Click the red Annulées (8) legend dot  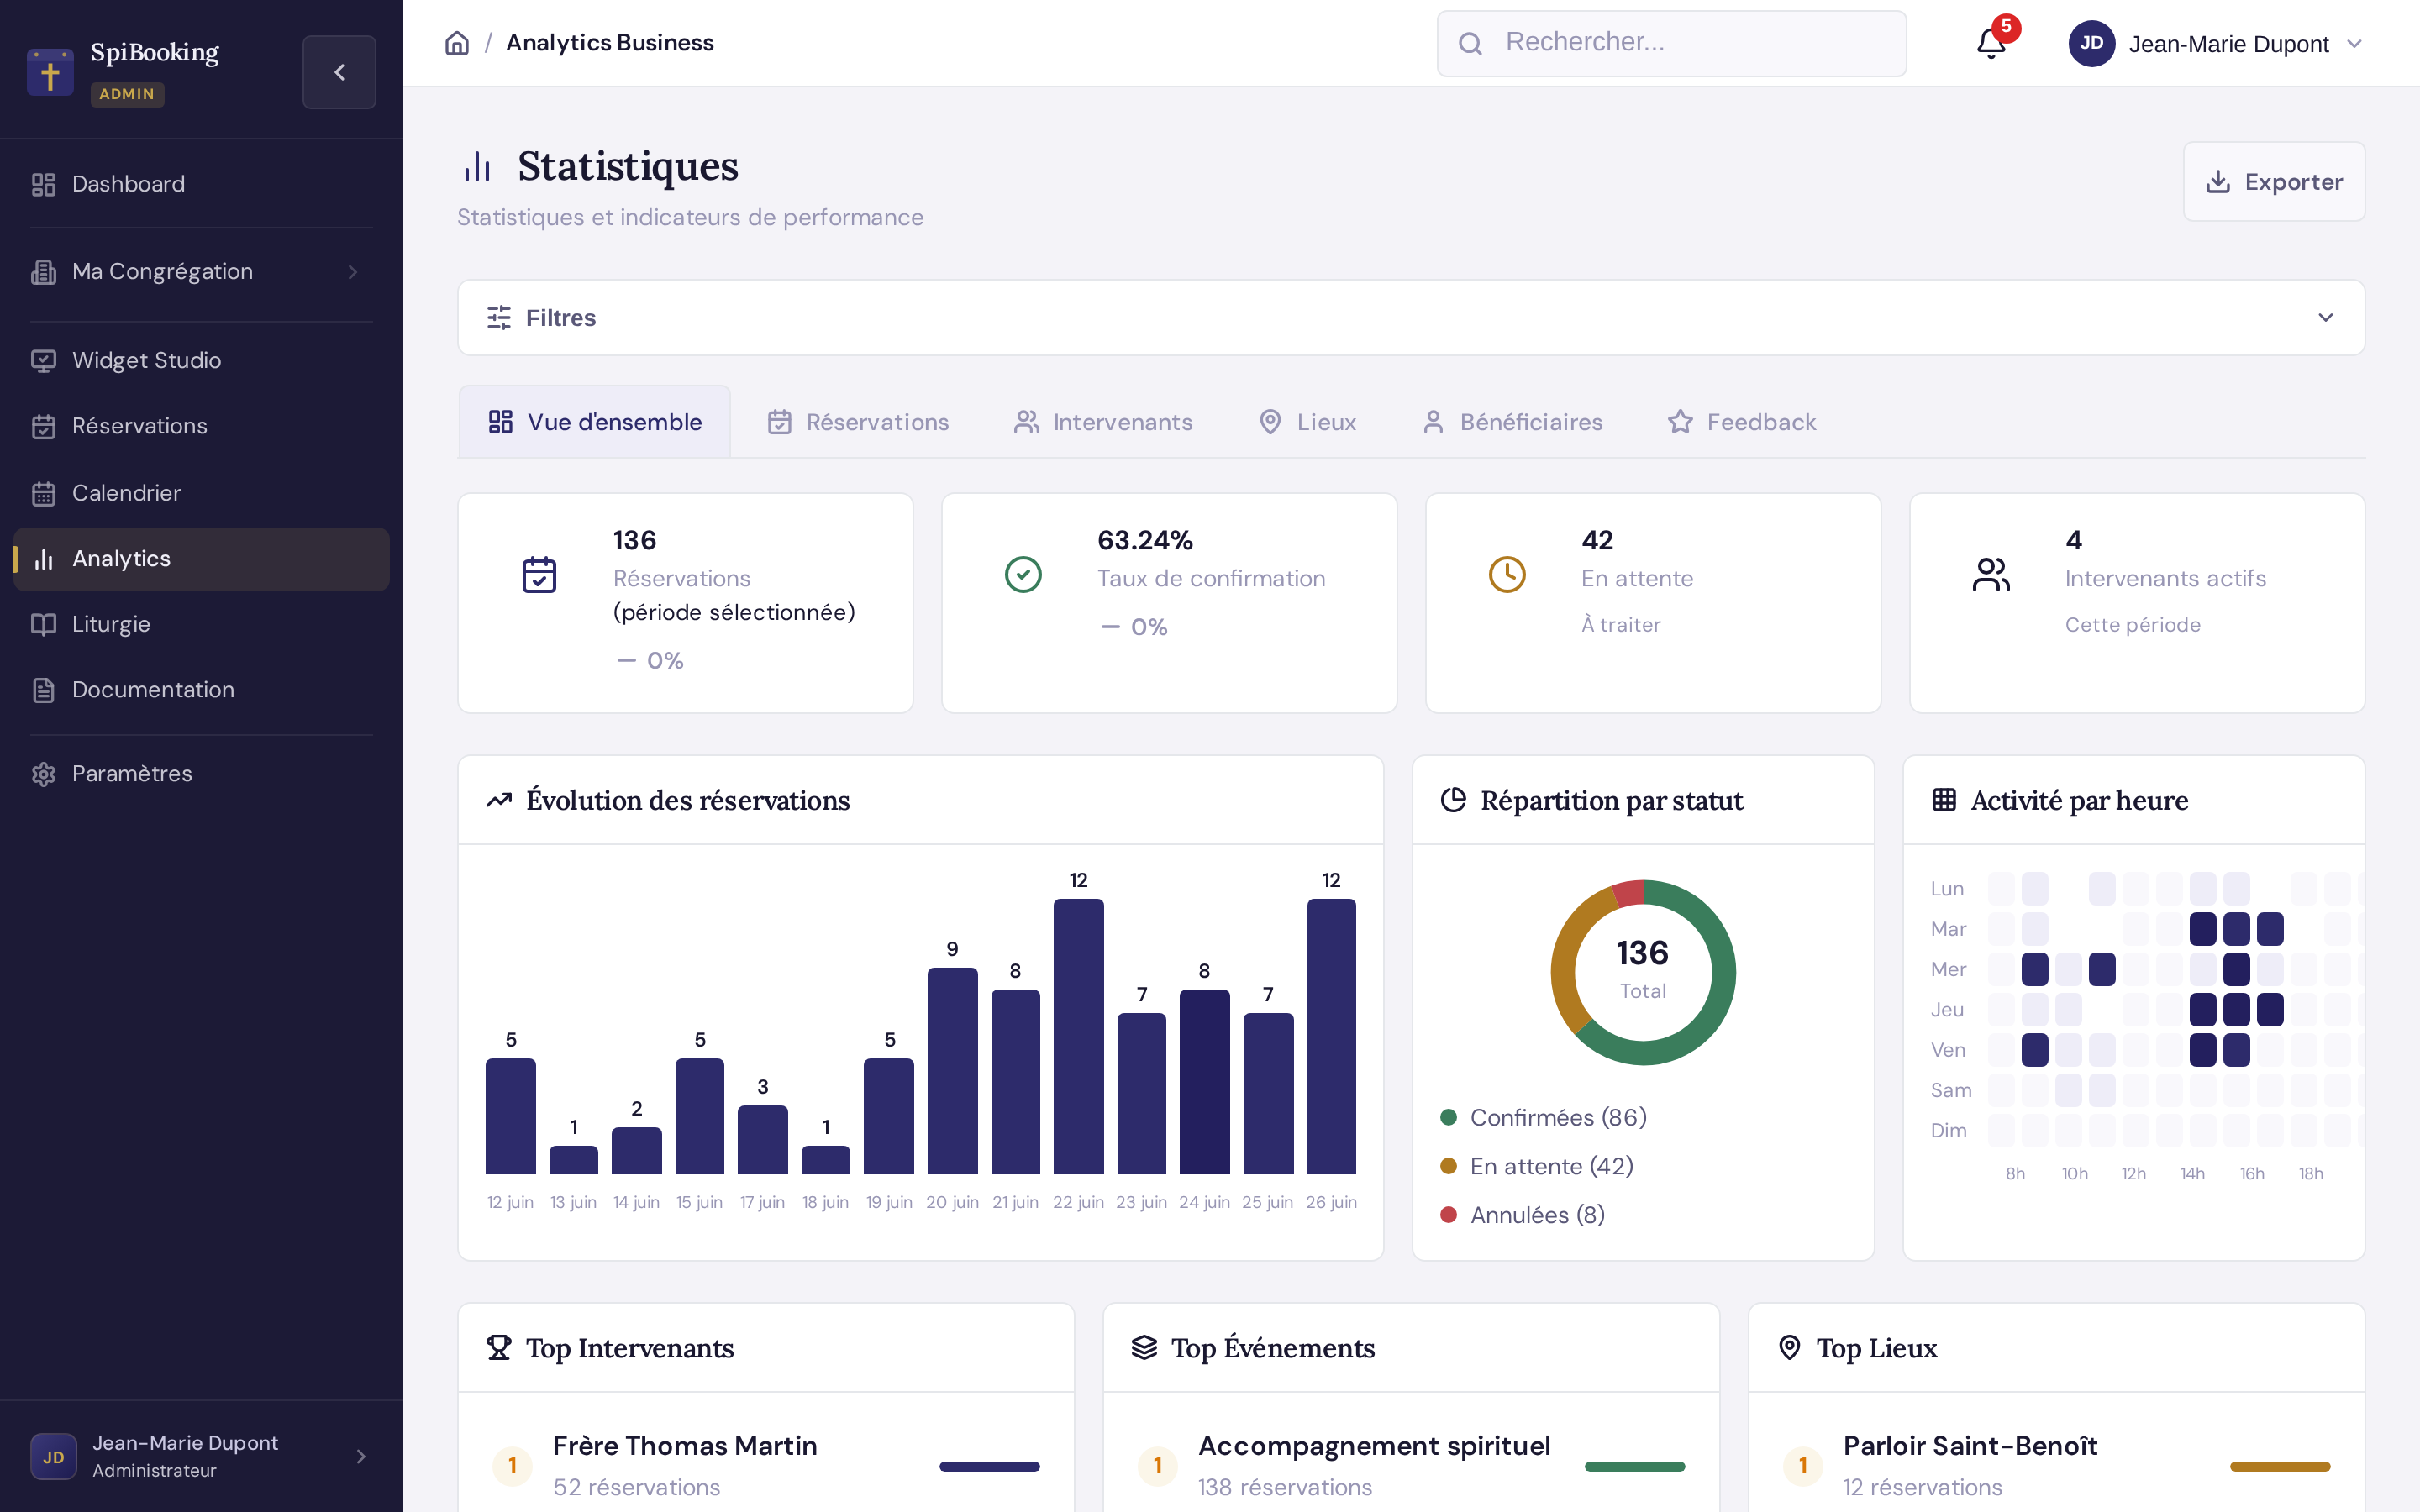pyautogui.click(x=1448, y=1215)
